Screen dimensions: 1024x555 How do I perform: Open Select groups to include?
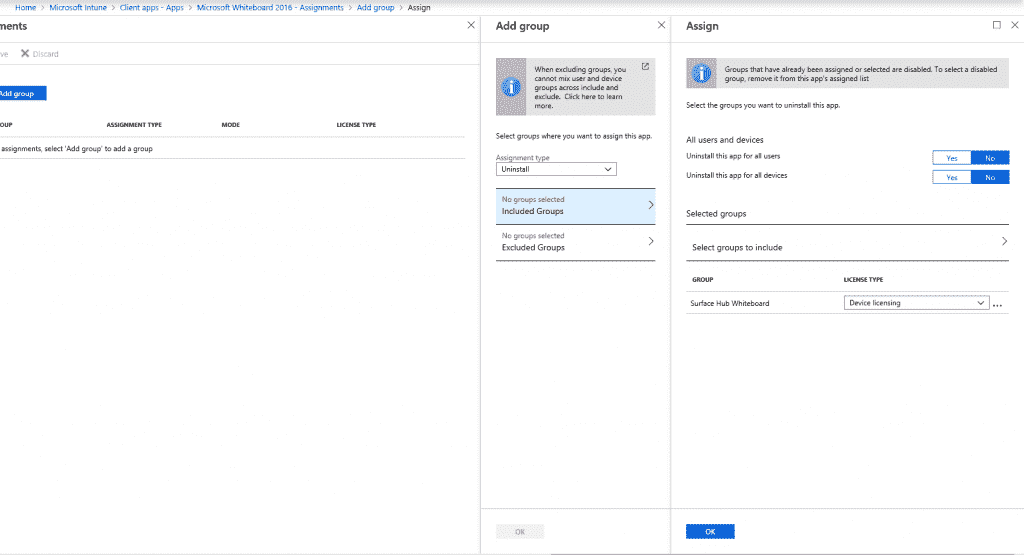click(x=847, y=243)
